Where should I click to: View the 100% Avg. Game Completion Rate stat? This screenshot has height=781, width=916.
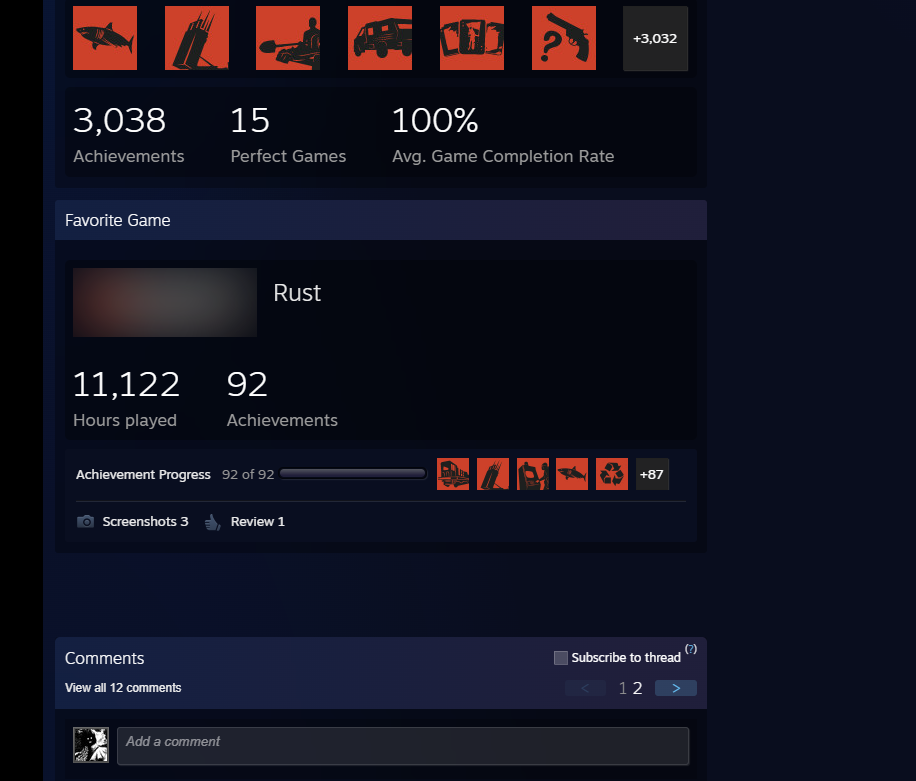(x=503, y=134)
